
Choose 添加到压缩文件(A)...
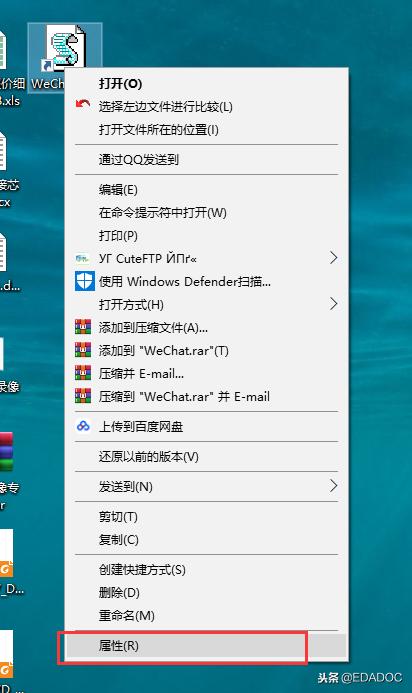click(x=206, y=327)
